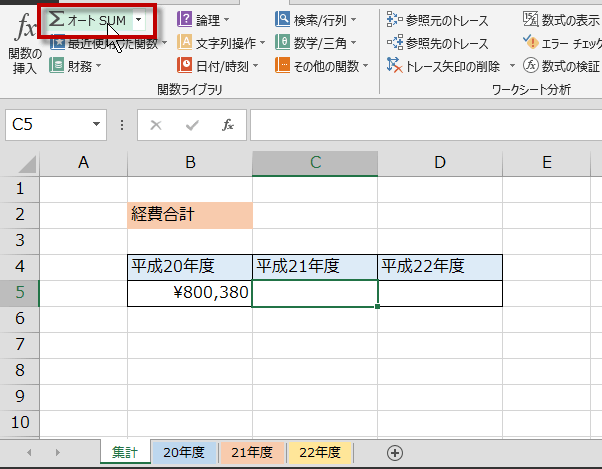Screen dimensions: 602x469
Task: Expand the 数学/三角 dropdown arrow
Action: [353, 43]
